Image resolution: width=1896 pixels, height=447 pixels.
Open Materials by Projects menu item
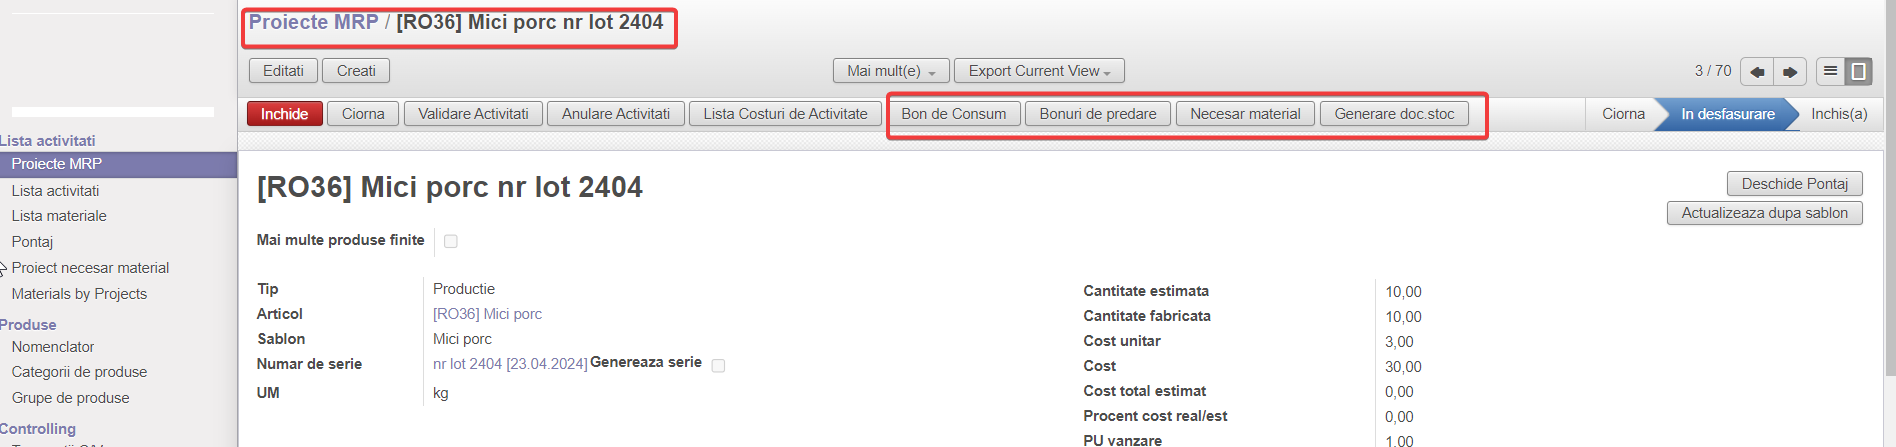(79, 294)
